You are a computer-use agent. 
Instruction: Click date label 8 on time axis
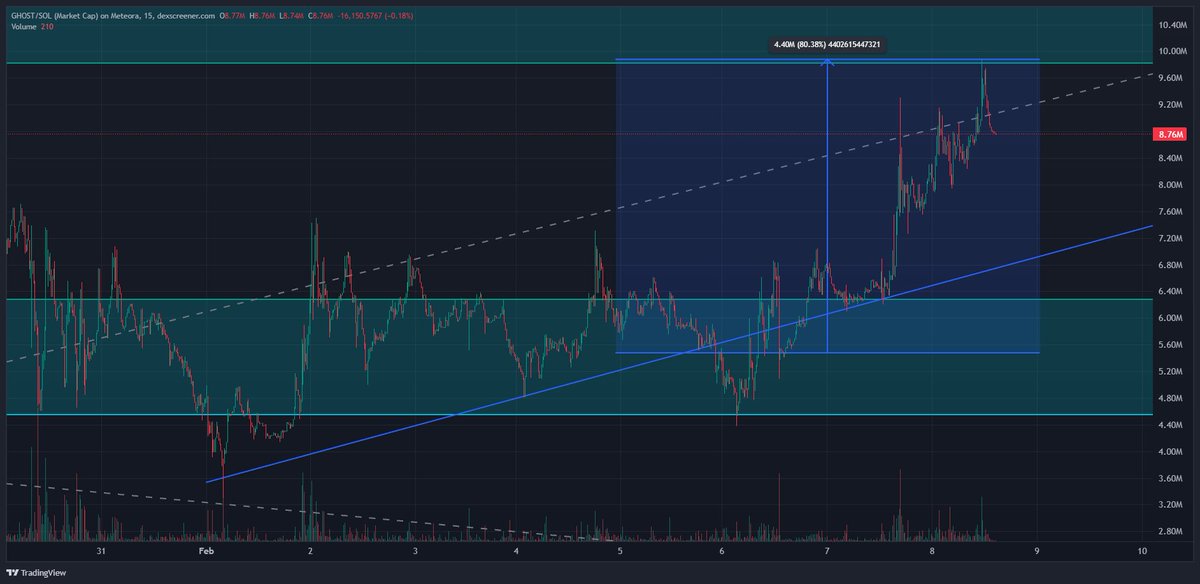tap(932, 551)
